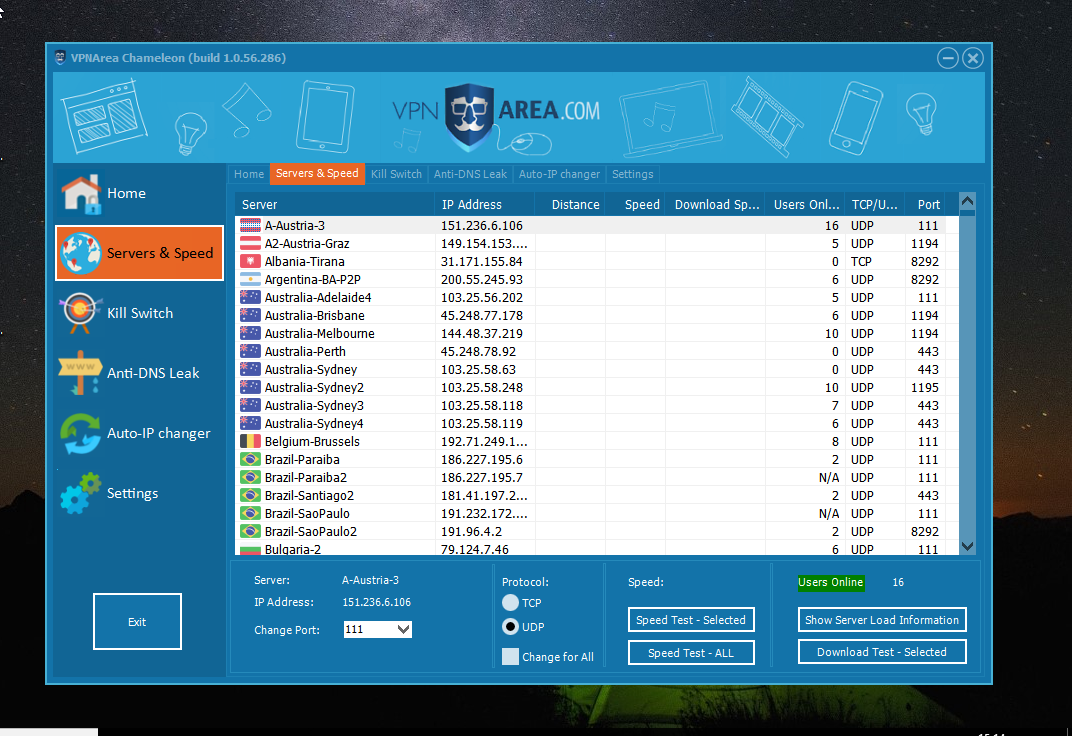
Task: Sort by the Users Online column header
Action: coord(805,204)
